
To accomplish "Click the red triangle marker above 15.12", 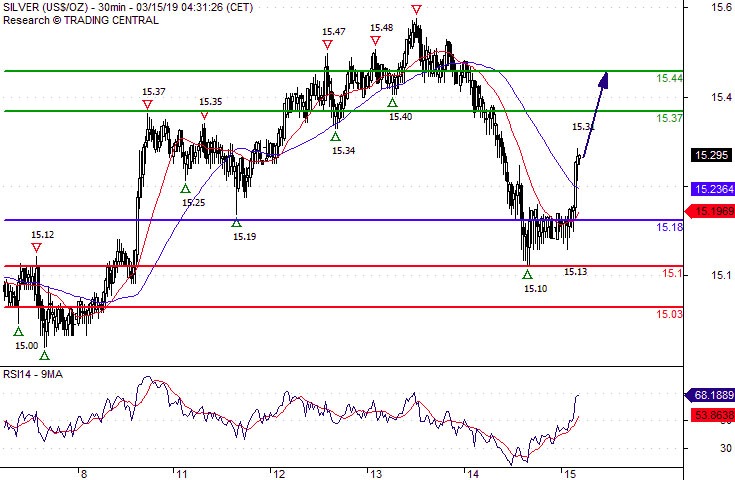I will point(37,247).
